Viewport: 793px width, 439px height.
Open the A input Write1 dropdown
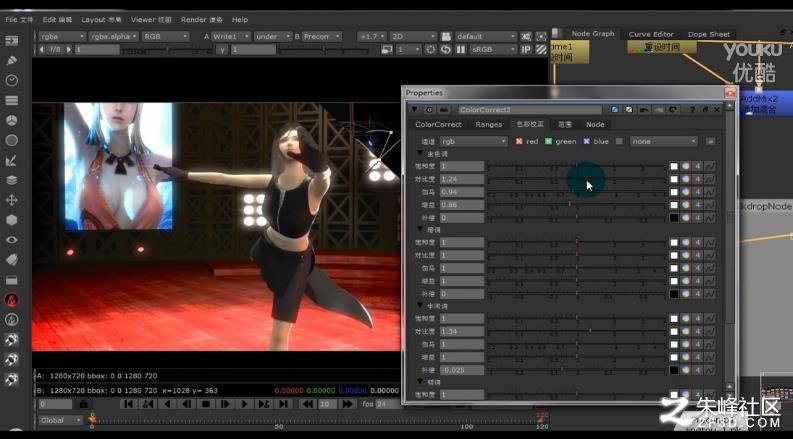[231, 36]
